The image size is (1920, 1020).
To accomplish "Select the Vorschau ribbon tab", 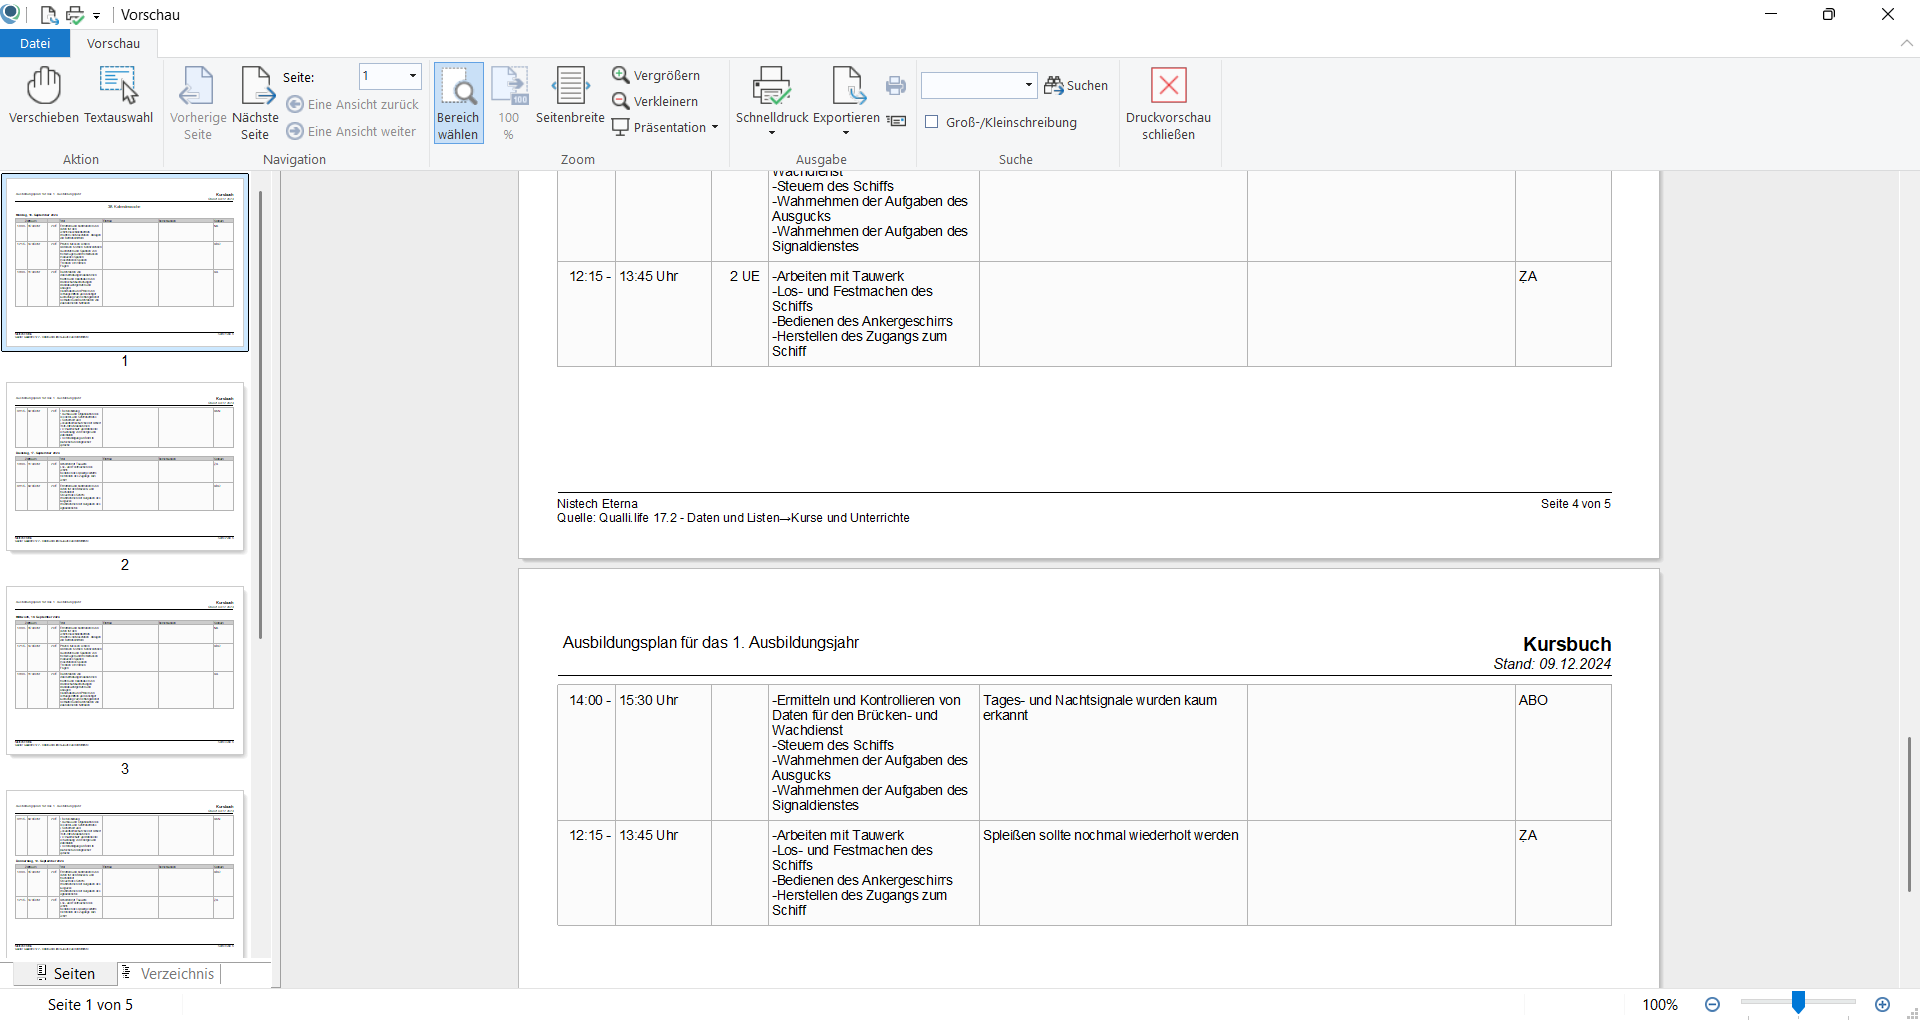I will (x=113, y=44).
